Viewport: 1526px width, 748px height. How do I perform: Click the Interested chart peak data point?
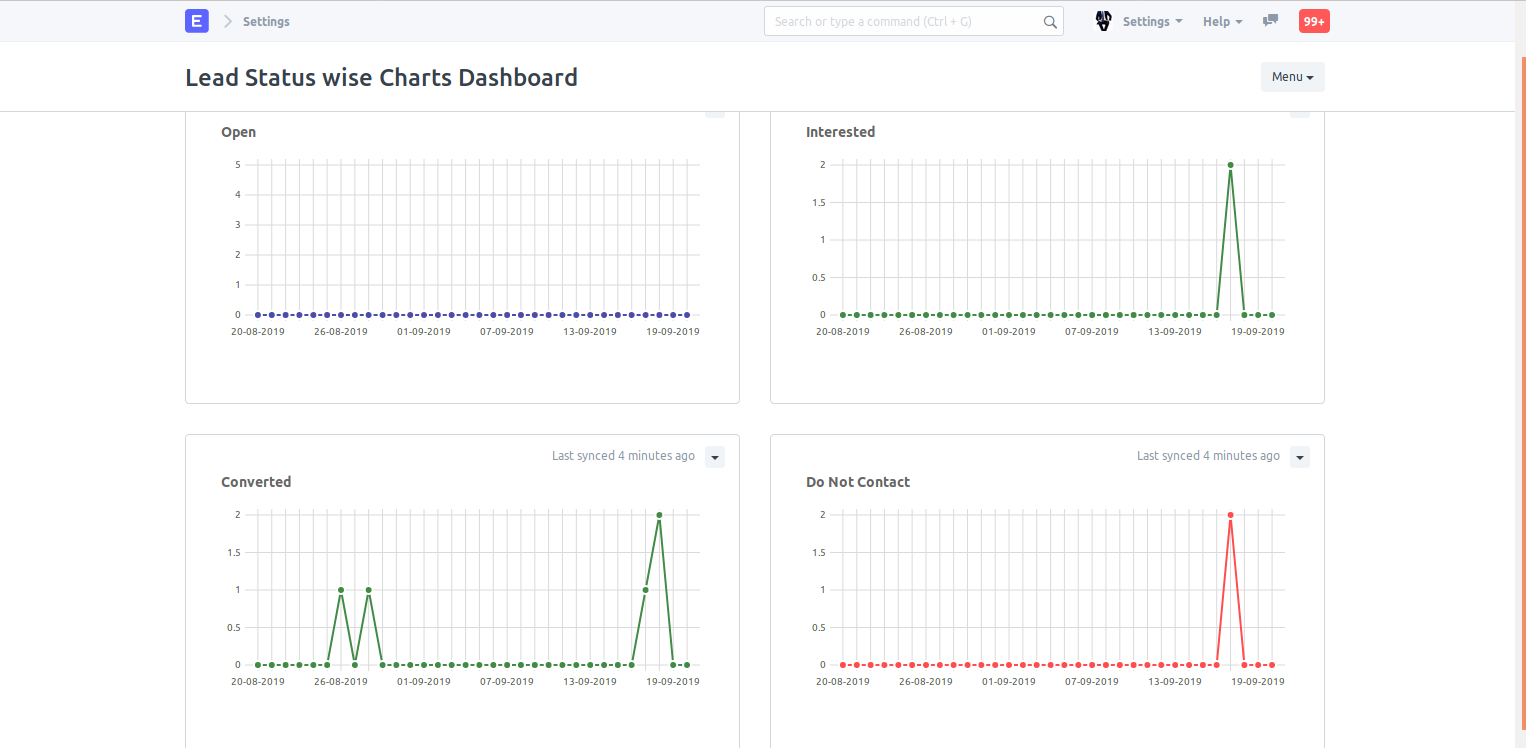1230,165
